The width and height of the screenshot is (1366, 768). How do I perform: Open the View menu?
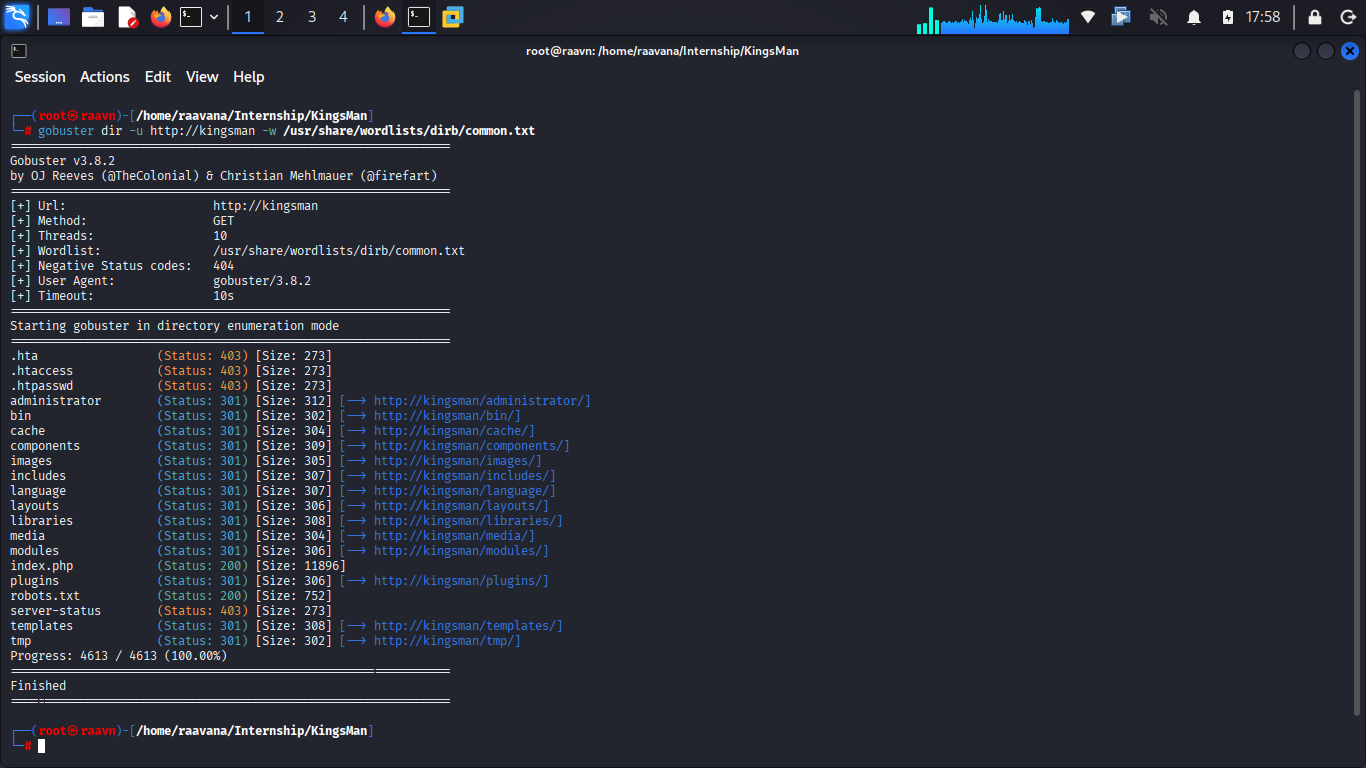click(202, 77)
